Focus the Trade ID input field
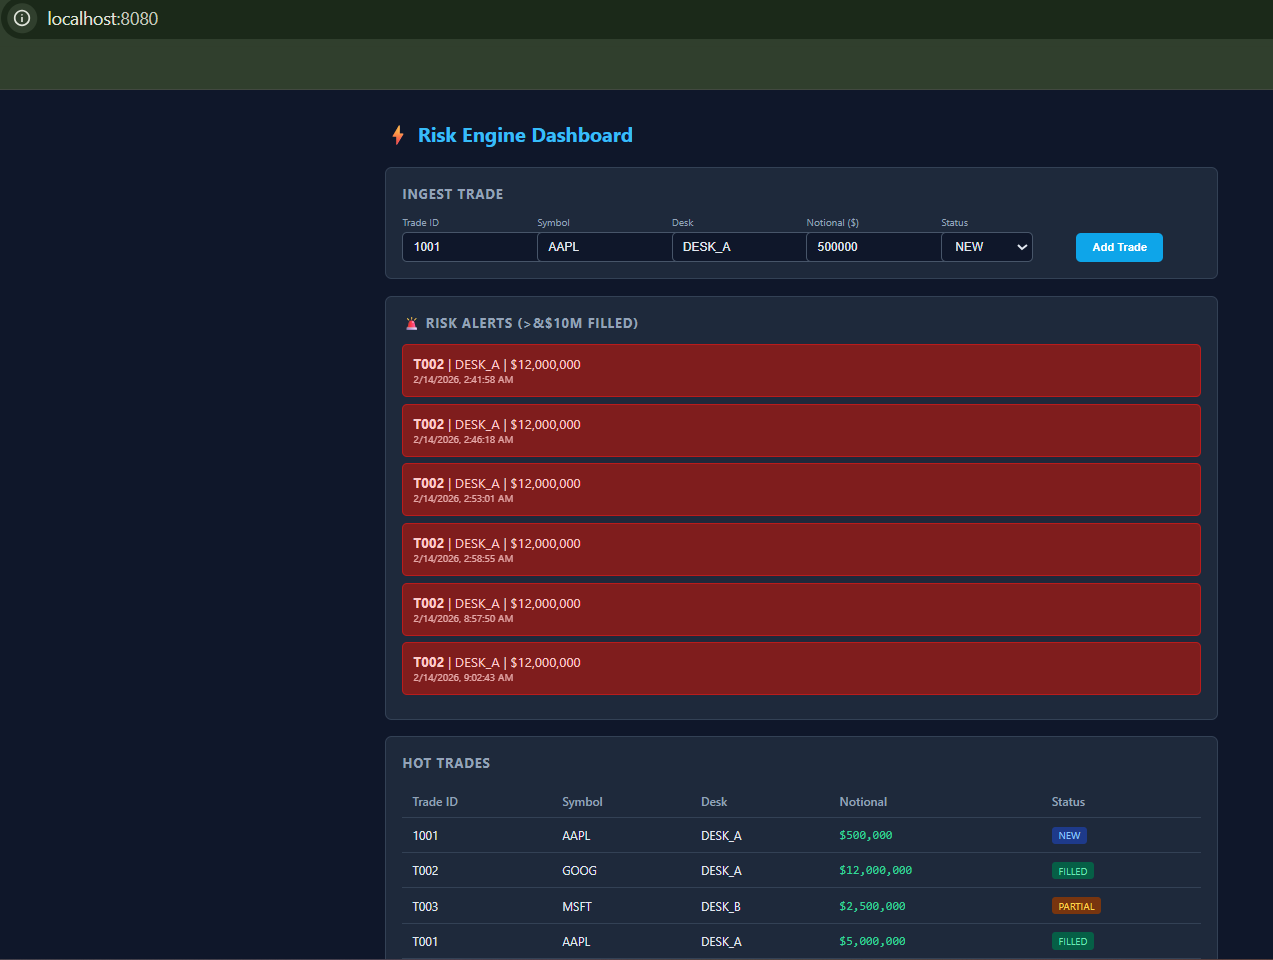This screenshot has height=960, width=1273. click(x=469, y=247)
